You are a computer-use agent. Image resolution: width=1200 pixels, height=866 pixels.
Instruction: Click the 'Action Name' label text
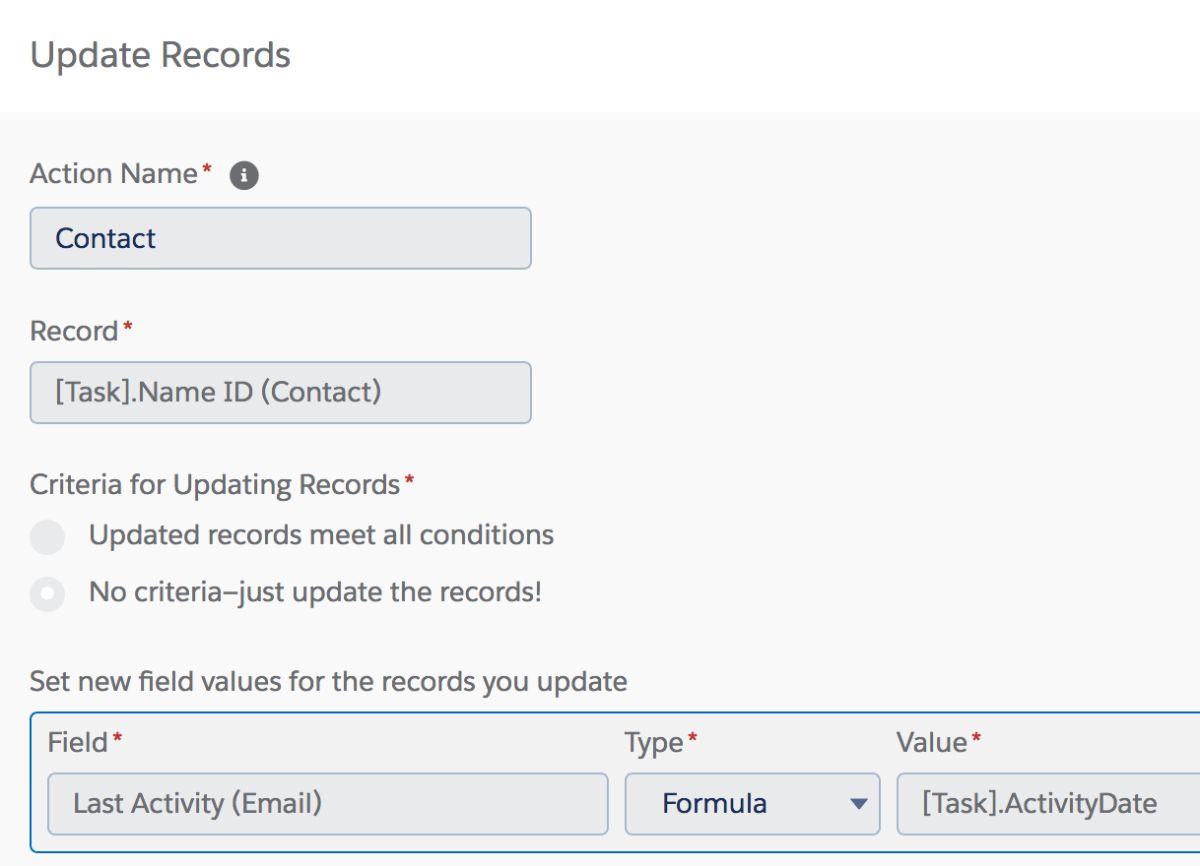114,174
